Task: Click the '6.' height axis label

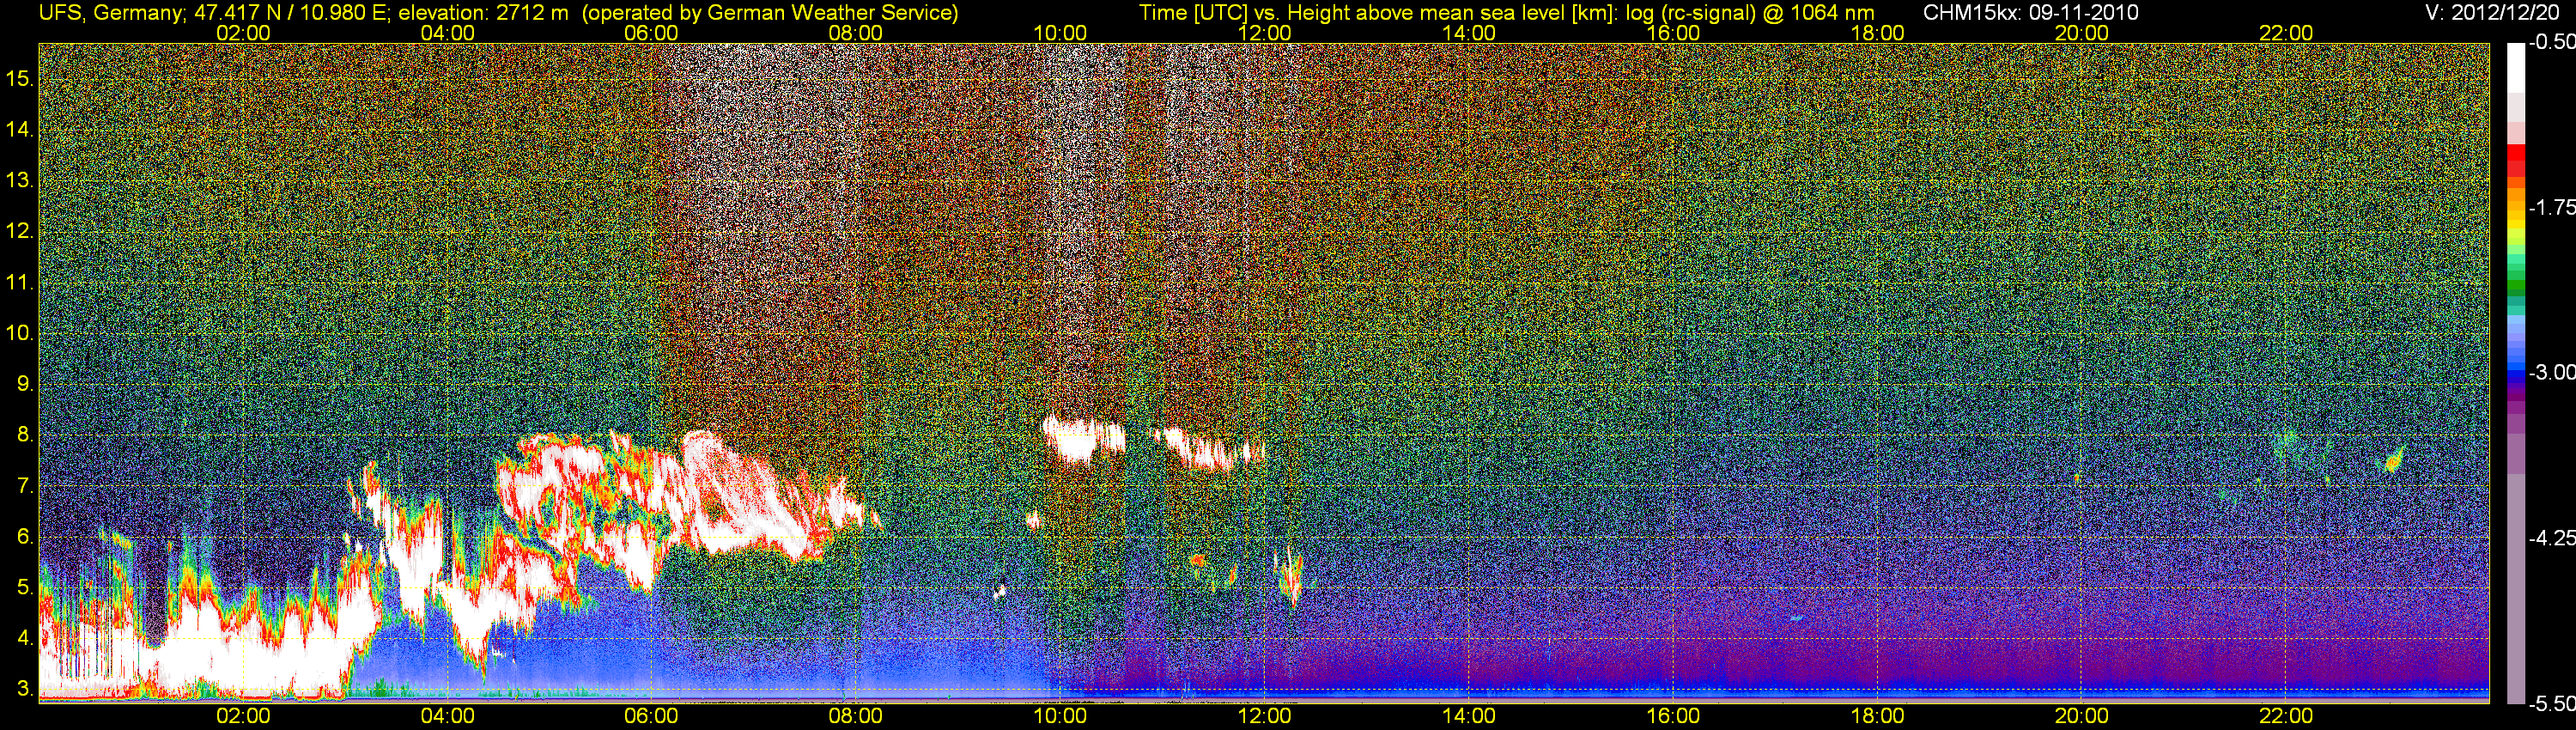Action: pyautogui.click(x=26, y=537)
